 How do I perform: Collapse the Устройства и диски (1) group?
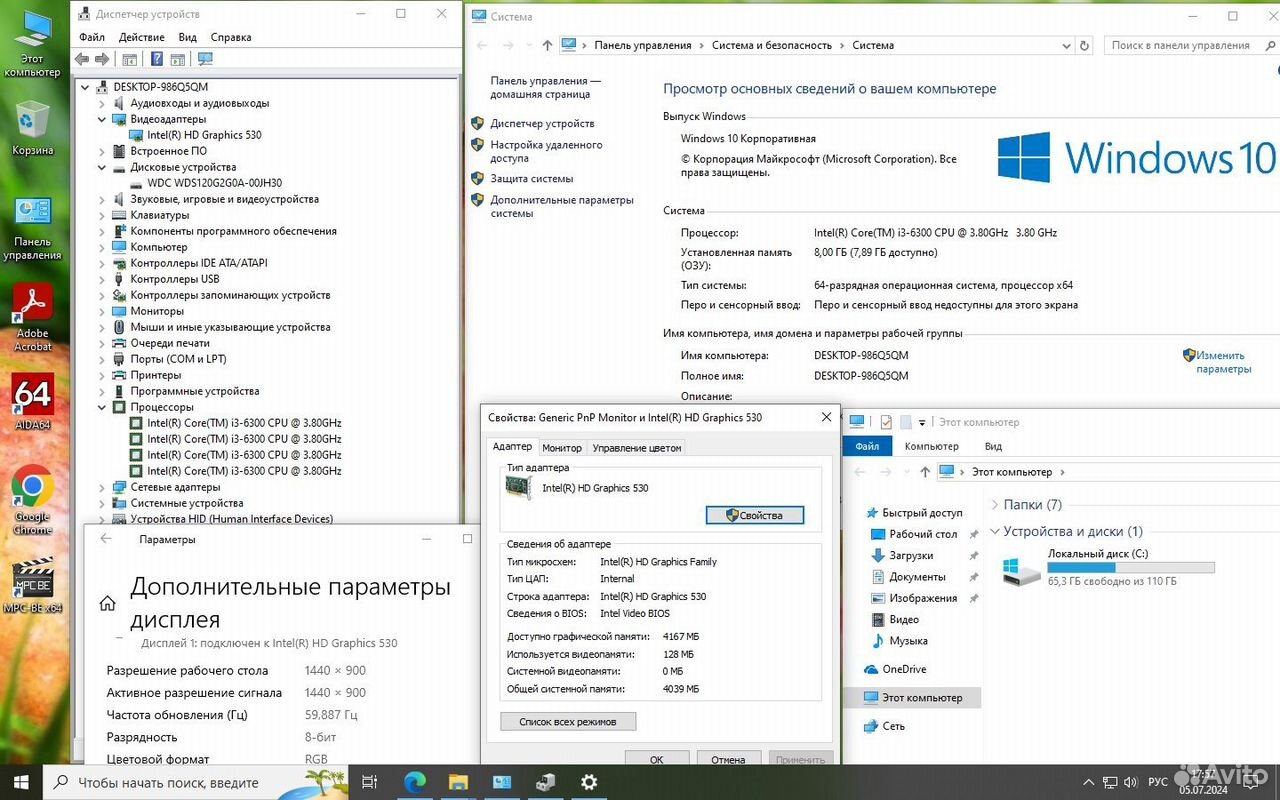pyautogui.click(x=995, y=531)
